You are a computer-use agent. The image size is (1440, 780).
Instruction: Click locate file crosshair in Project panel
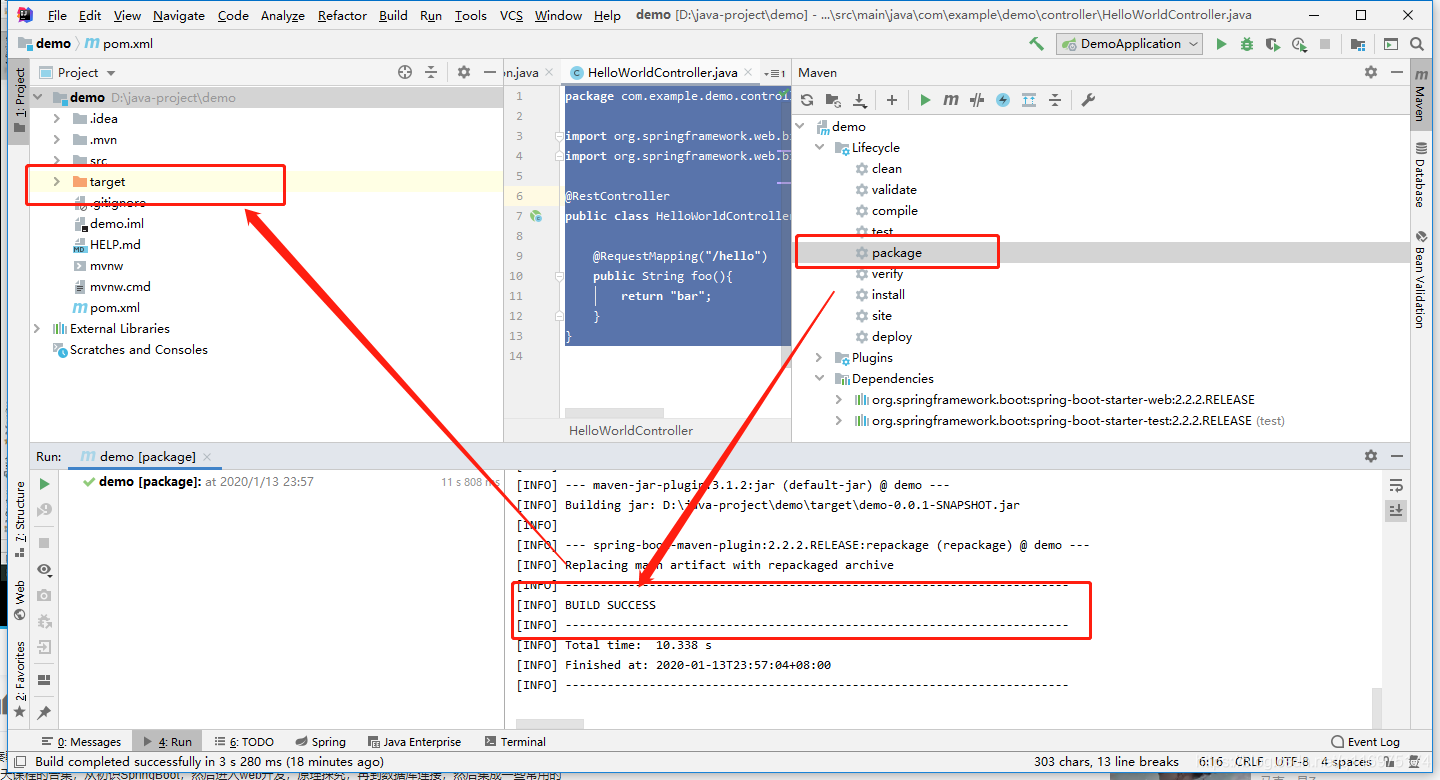(x=405, y=72)
